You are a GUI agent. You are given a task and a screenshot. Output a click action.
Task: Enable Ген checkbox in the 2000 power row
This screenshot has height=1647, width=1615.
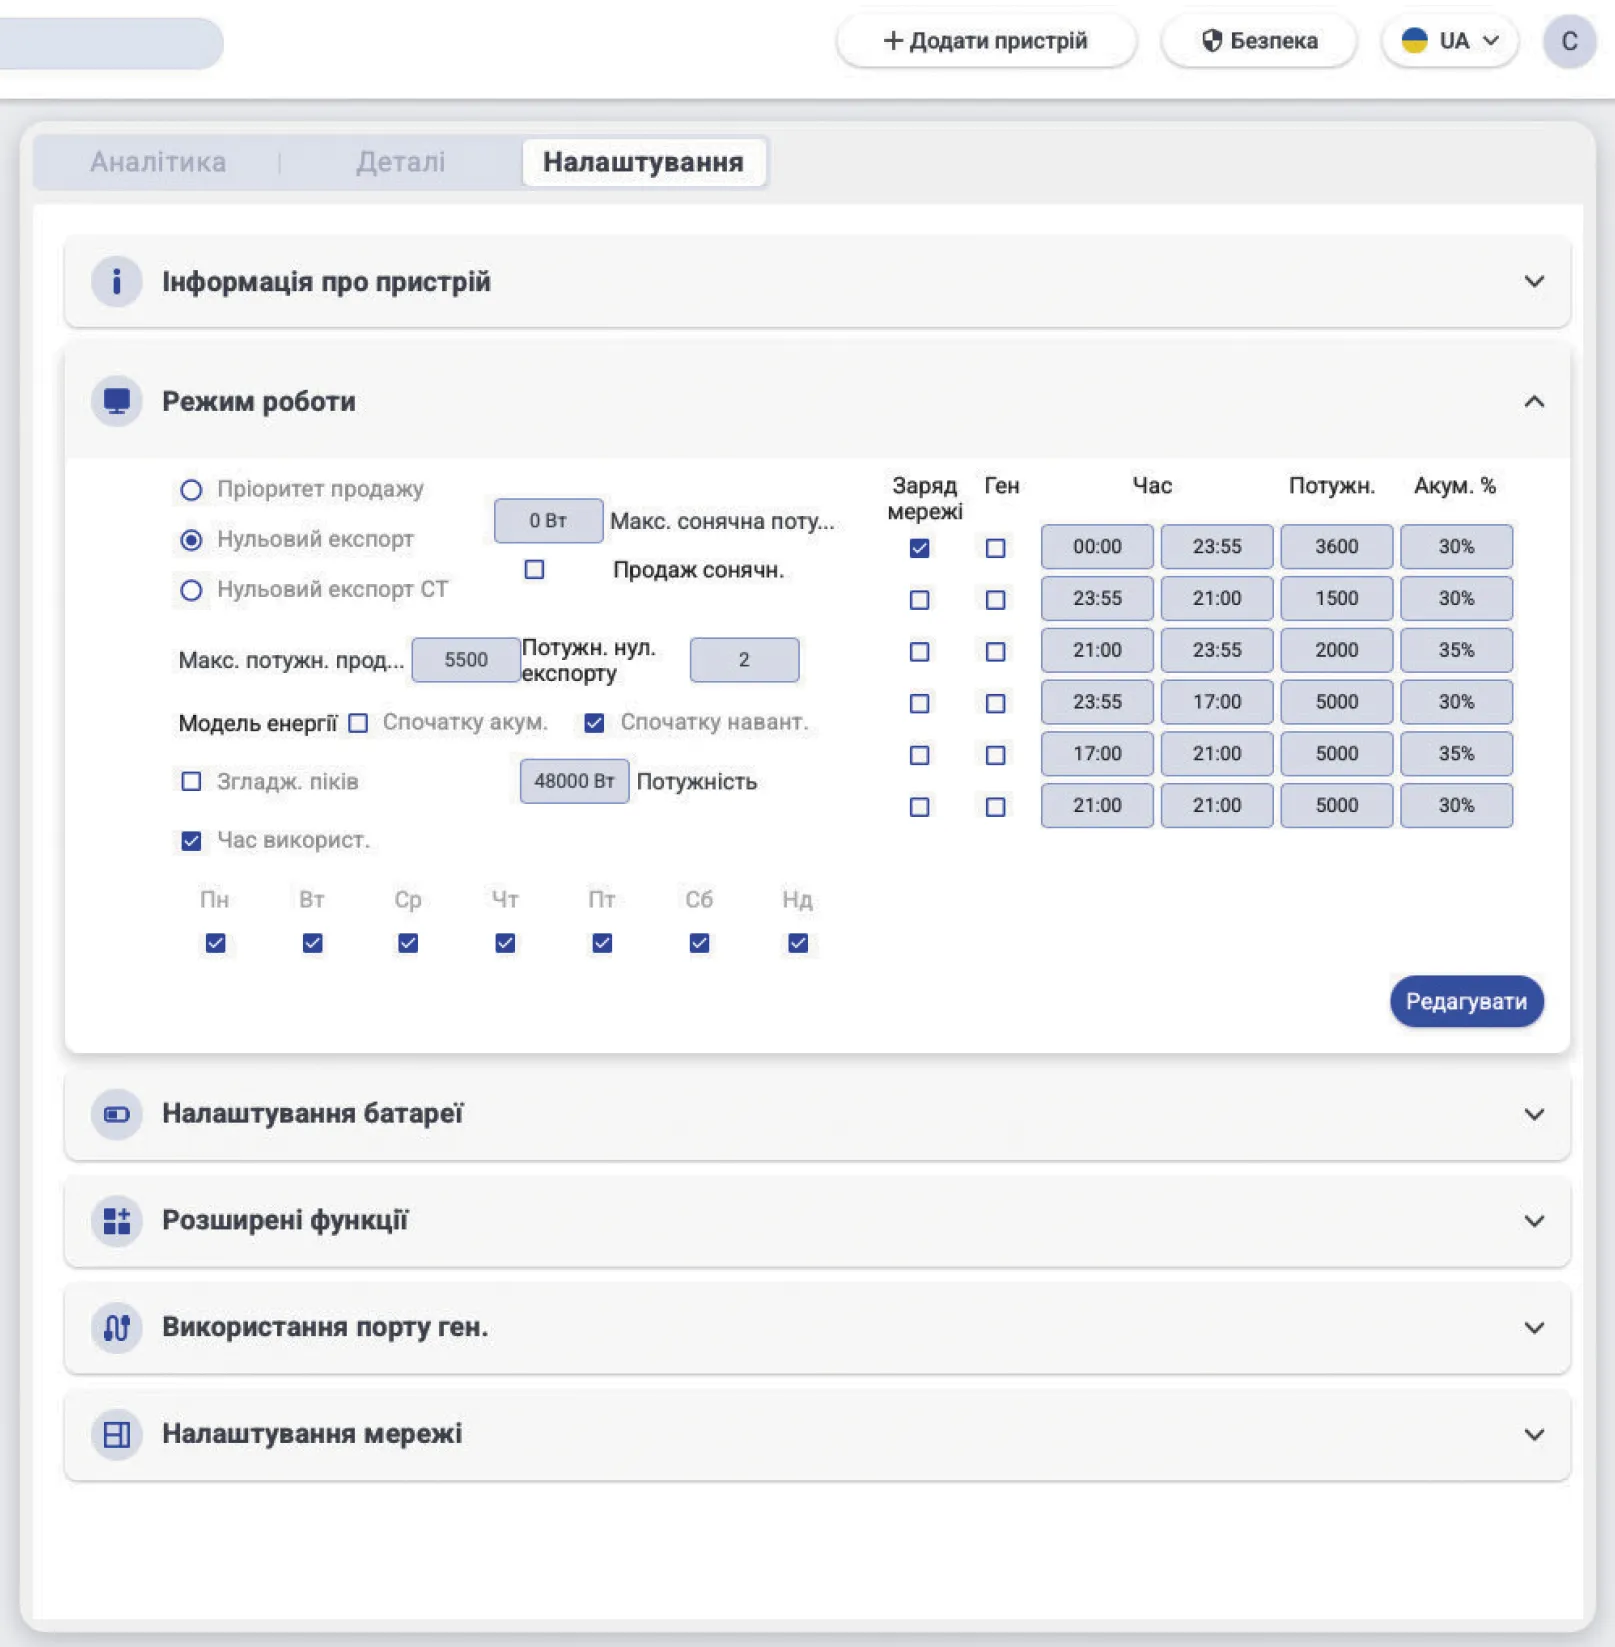(996, 652)
